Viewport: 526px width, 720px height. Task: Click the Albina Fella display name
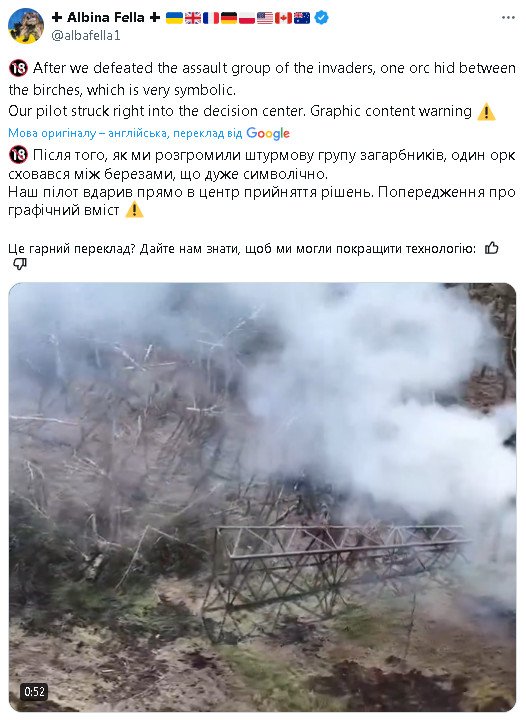coord(106,17)
